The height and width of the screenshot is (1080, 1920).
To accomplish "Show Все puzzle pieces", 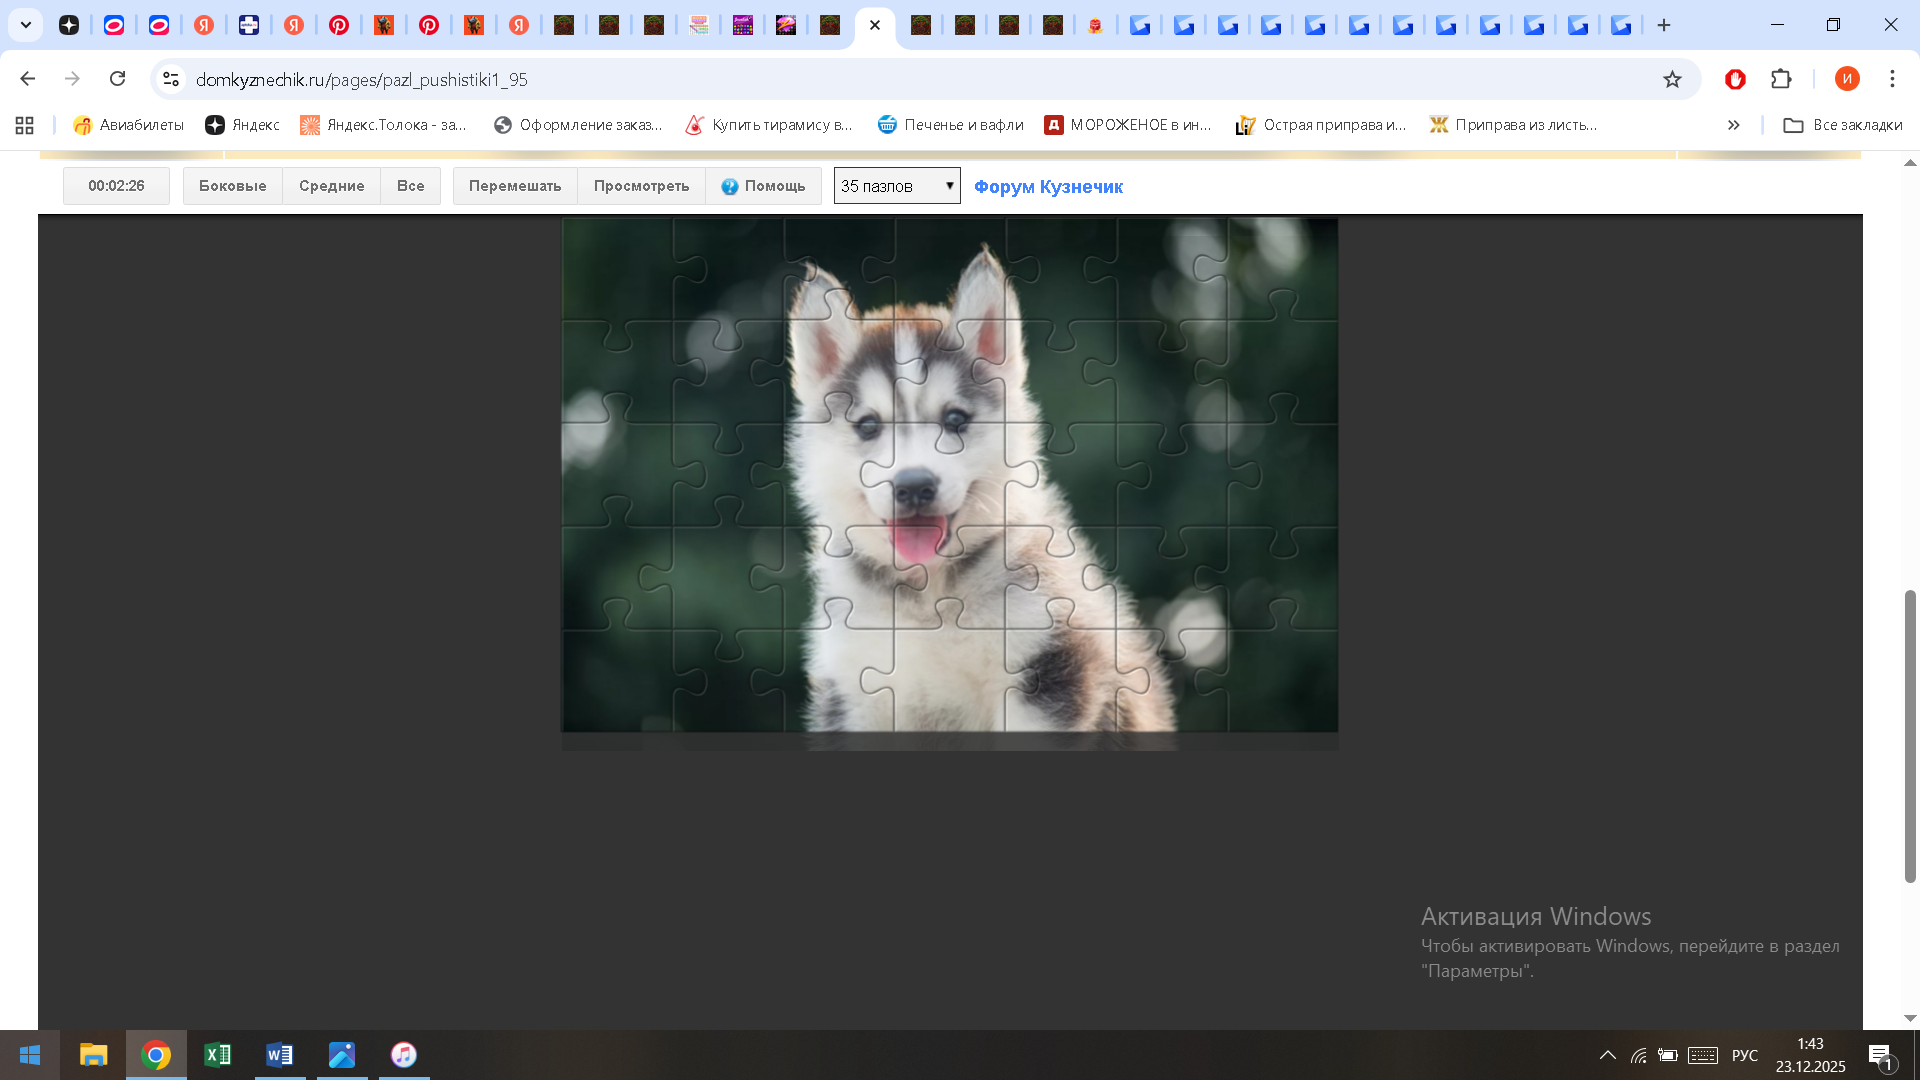I will pyautogui.click(x=410, y=186).
